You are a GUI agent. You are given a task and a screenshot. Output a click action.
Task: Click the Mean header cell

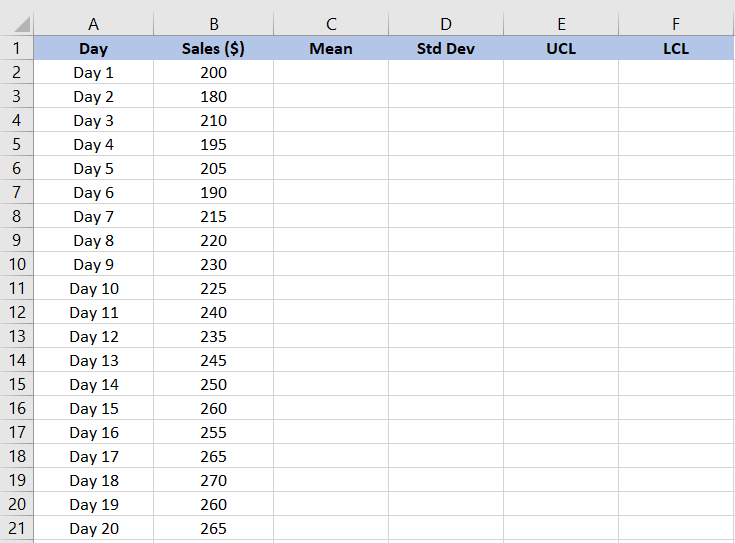coord(331,48)
